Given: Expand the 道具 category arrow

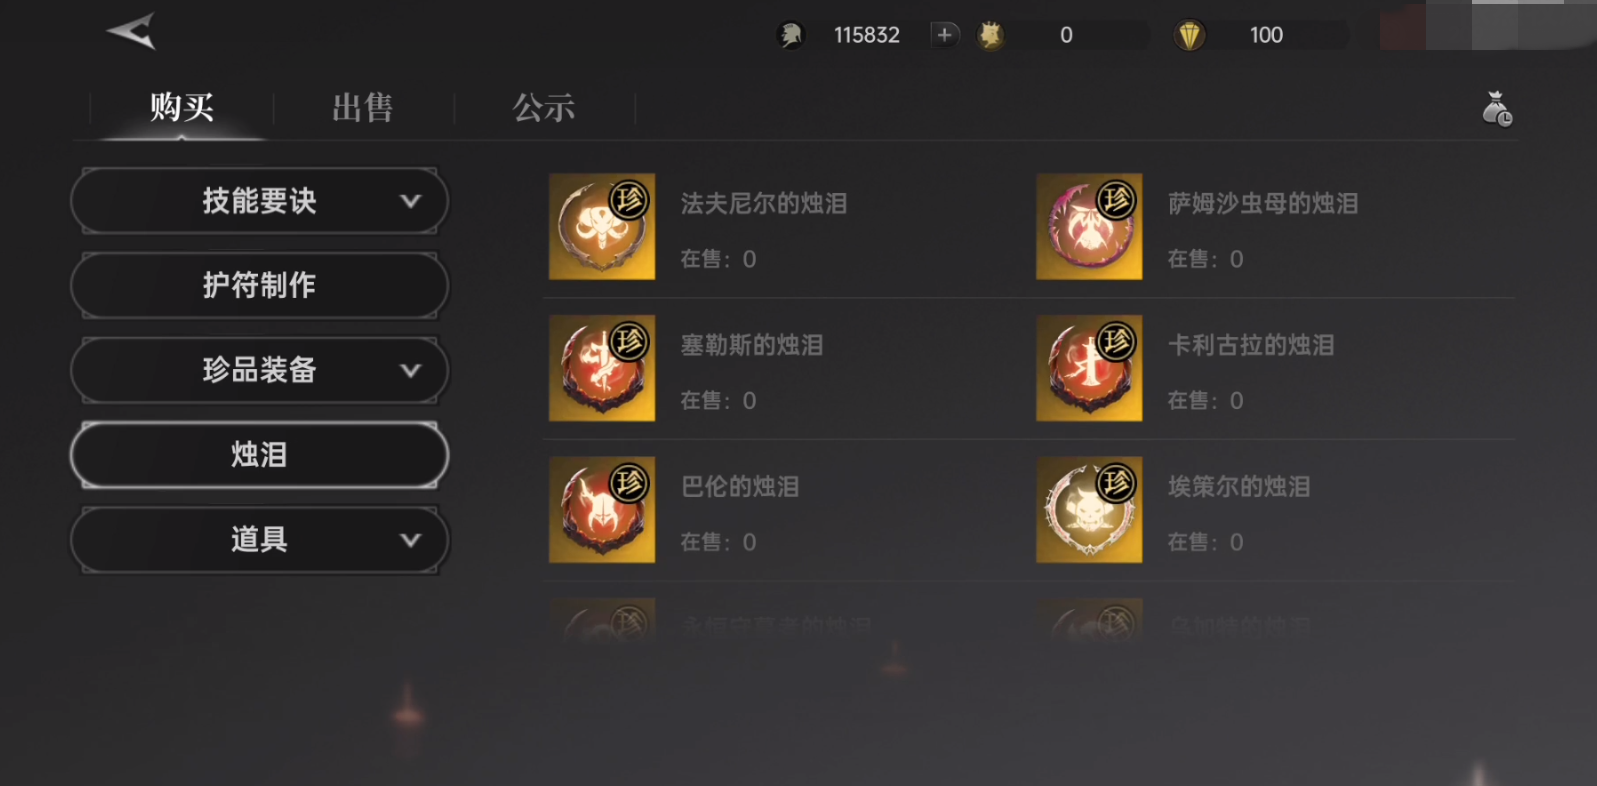Looking at the screenshot, I should pyautogui.click(x=410, y=540).
